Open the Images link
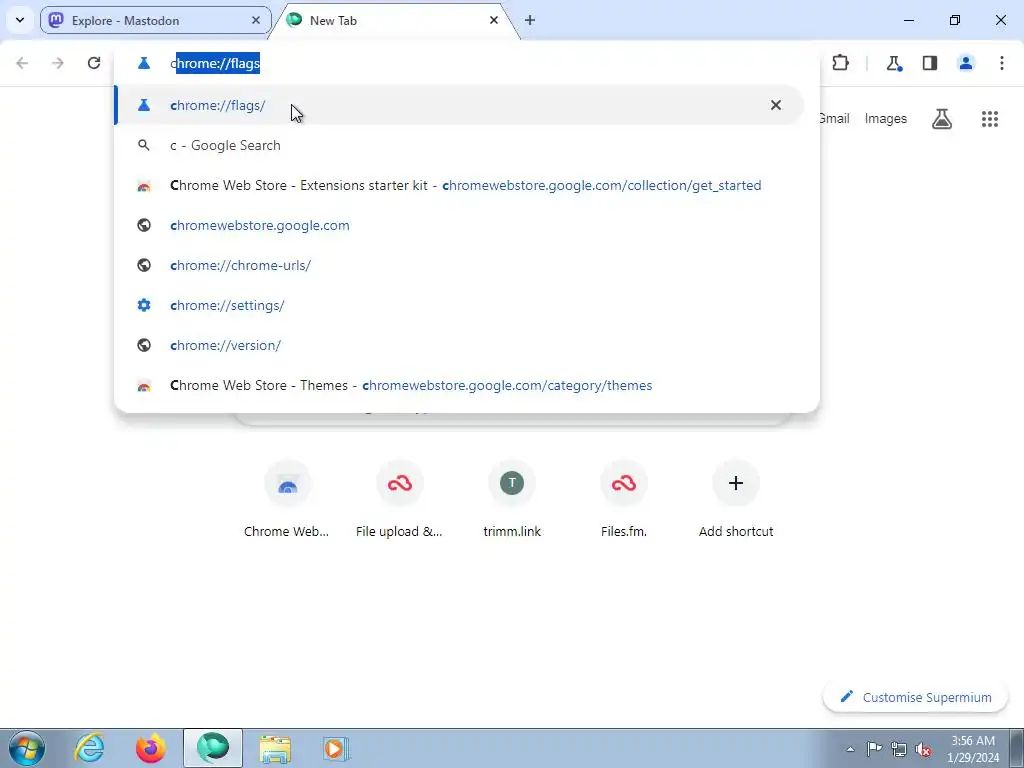Image resolution: width=1024 pixels, height=768 pixels. point(886,118)
